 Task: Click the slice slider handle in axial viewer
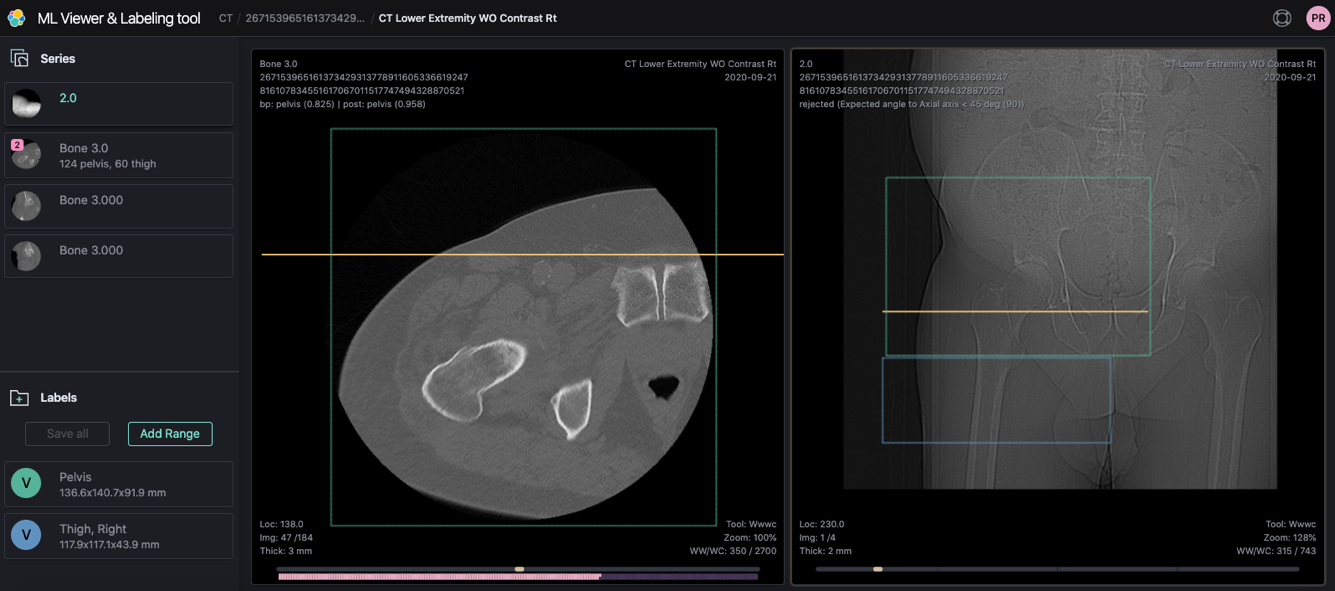pos(519,569)
